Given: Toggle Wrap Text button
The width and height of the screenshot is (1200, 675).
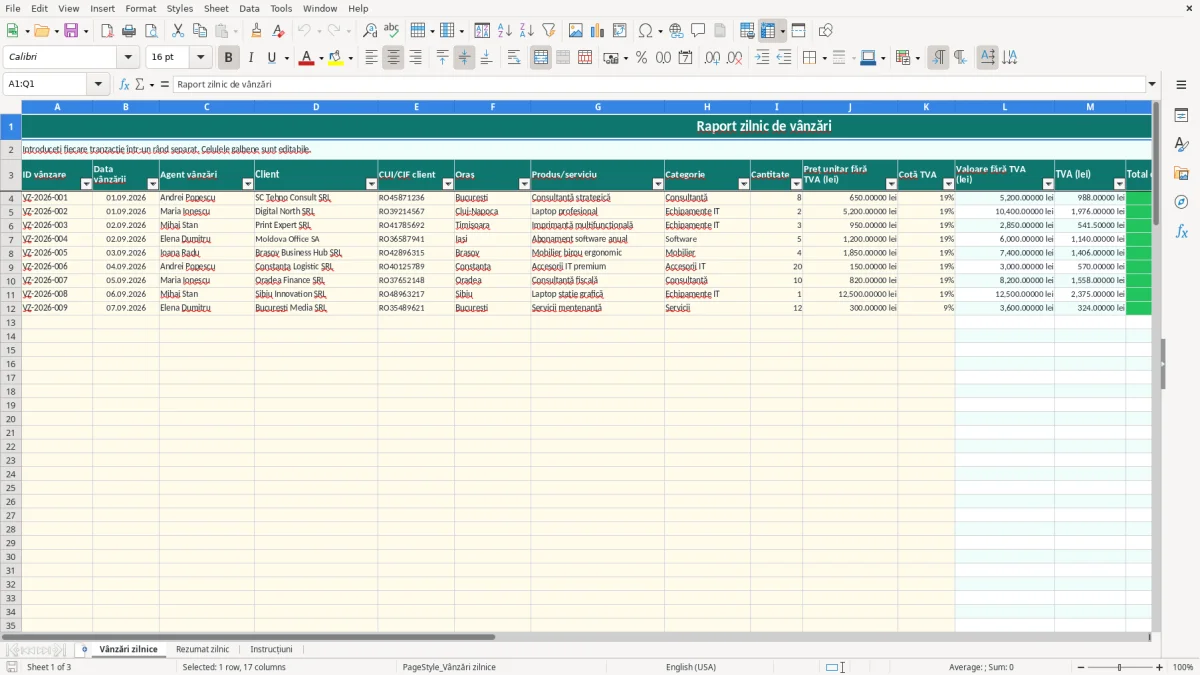Looking at the screenshot, I should 514,58.
